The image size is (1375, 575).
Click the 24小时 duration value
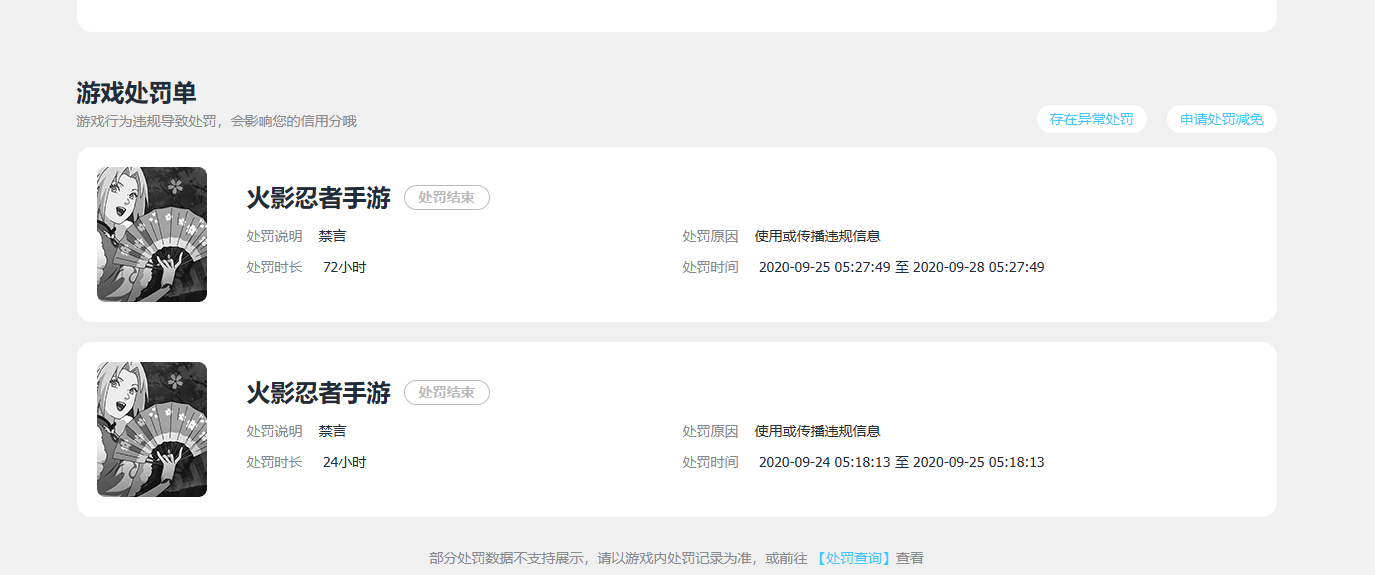coord(345,462)
